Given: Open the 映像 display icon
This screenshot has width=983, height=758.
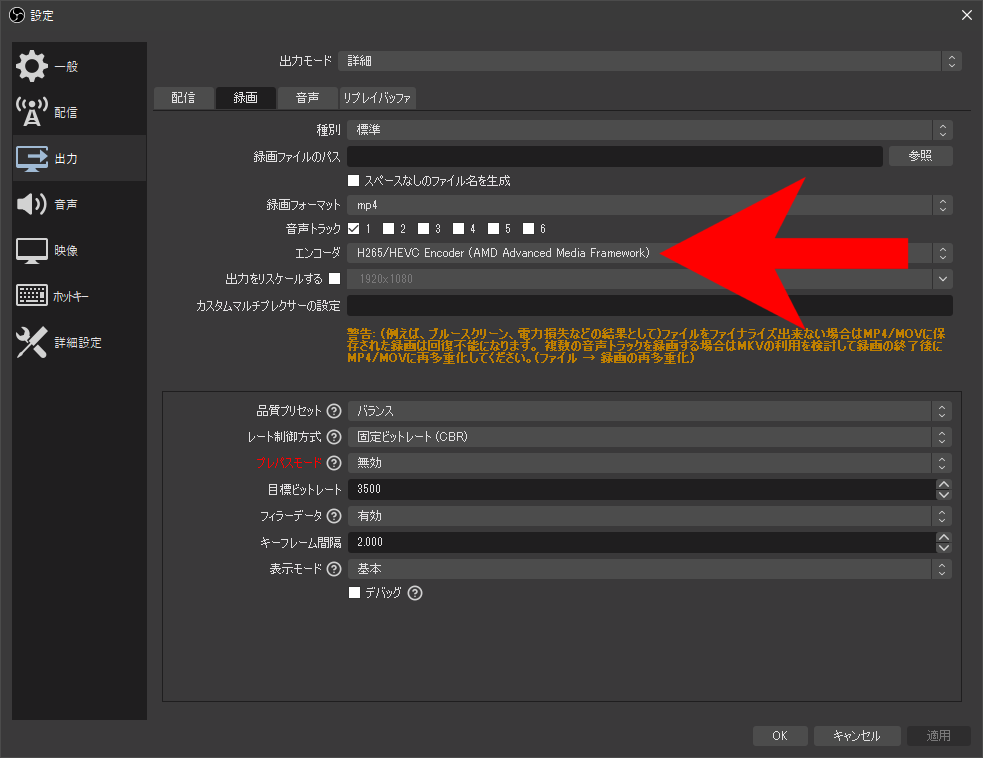Looking at the screenshot, I should [x=31, y=250].
